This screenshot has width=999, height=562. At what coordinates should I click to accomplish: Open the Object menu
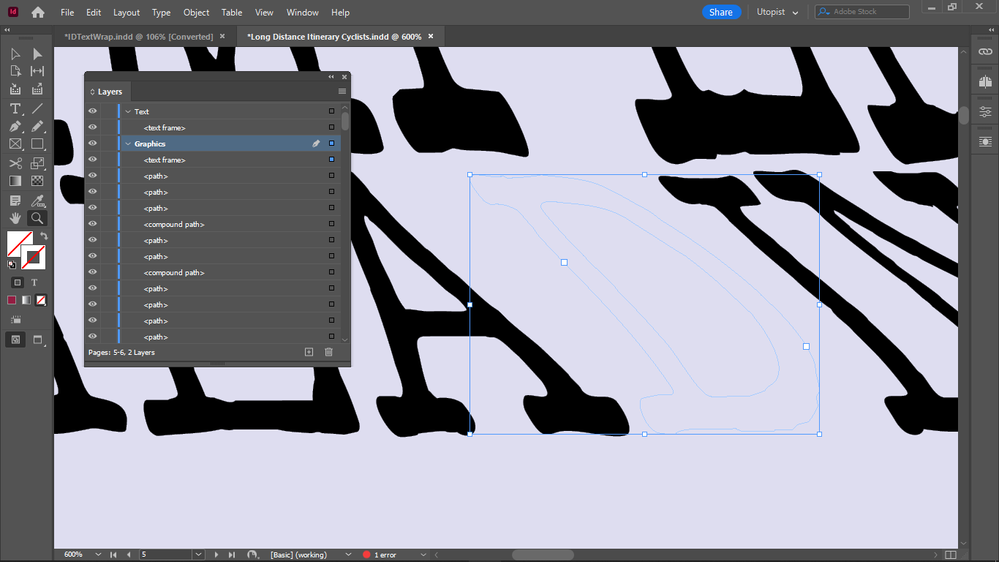196,12
